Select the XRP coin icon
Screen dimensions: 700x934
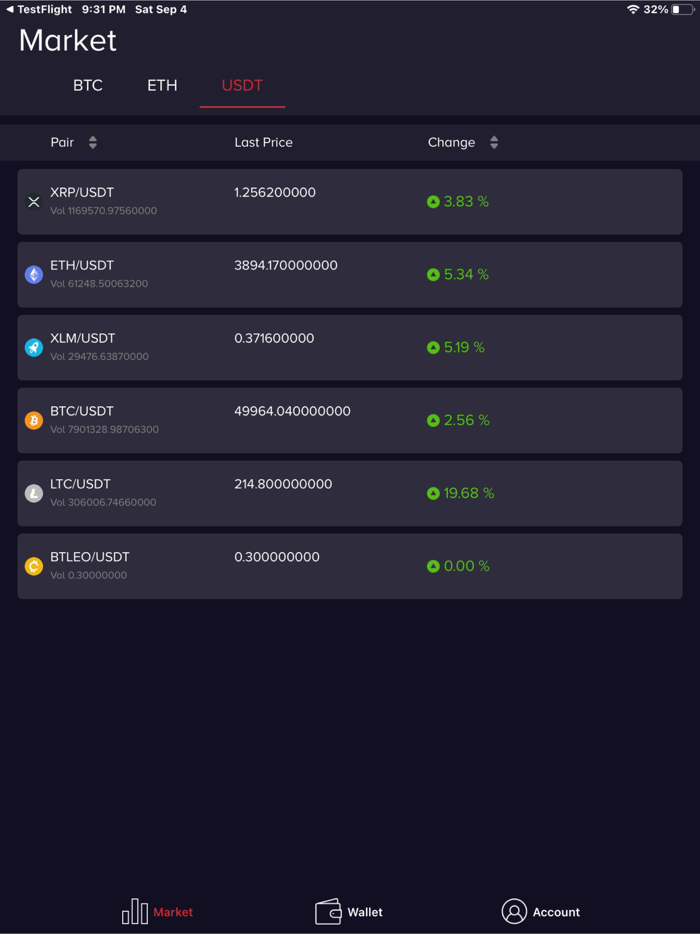[33, 202]
